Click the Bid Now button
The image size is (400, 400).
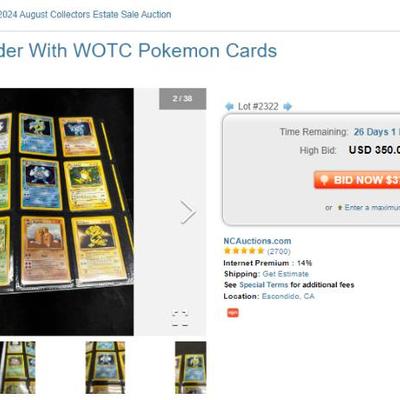point(357,180)
